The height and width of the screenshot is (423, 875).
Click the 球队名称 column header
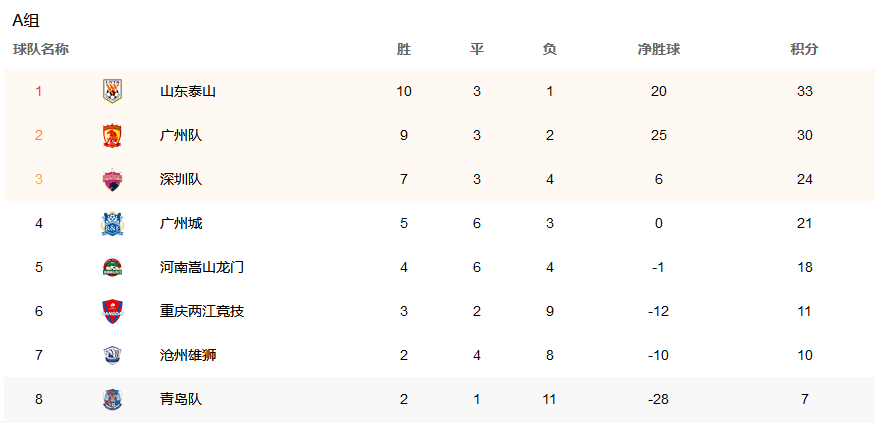pos(41,49)
